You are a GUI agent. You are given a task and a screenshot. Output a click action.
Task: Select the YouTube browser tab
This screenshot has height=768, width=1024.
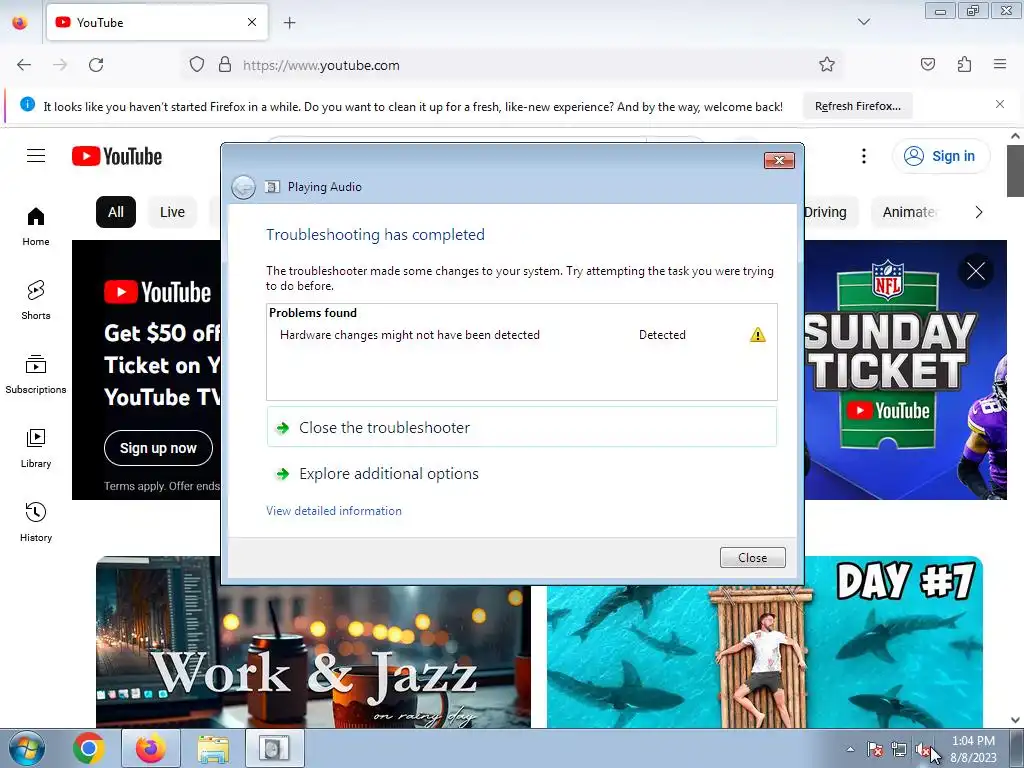pyautogui.click(x=157, y=23)
